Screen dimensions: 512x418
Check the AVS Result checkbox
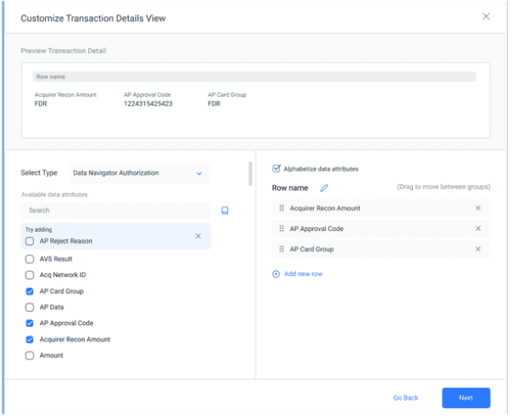coord(30,259)
